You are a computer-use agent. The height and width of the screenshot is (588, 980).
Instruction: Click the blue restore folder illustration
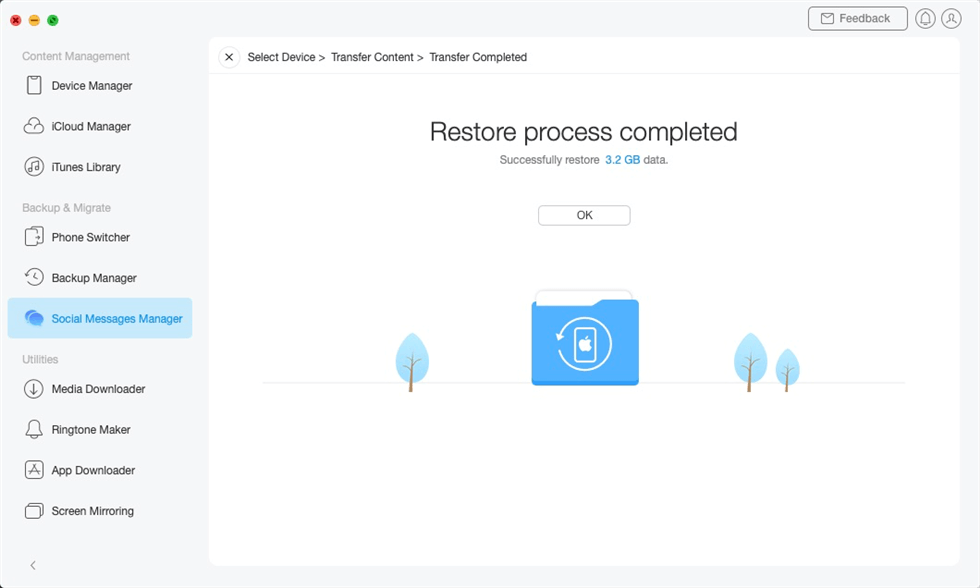point(585,342)
